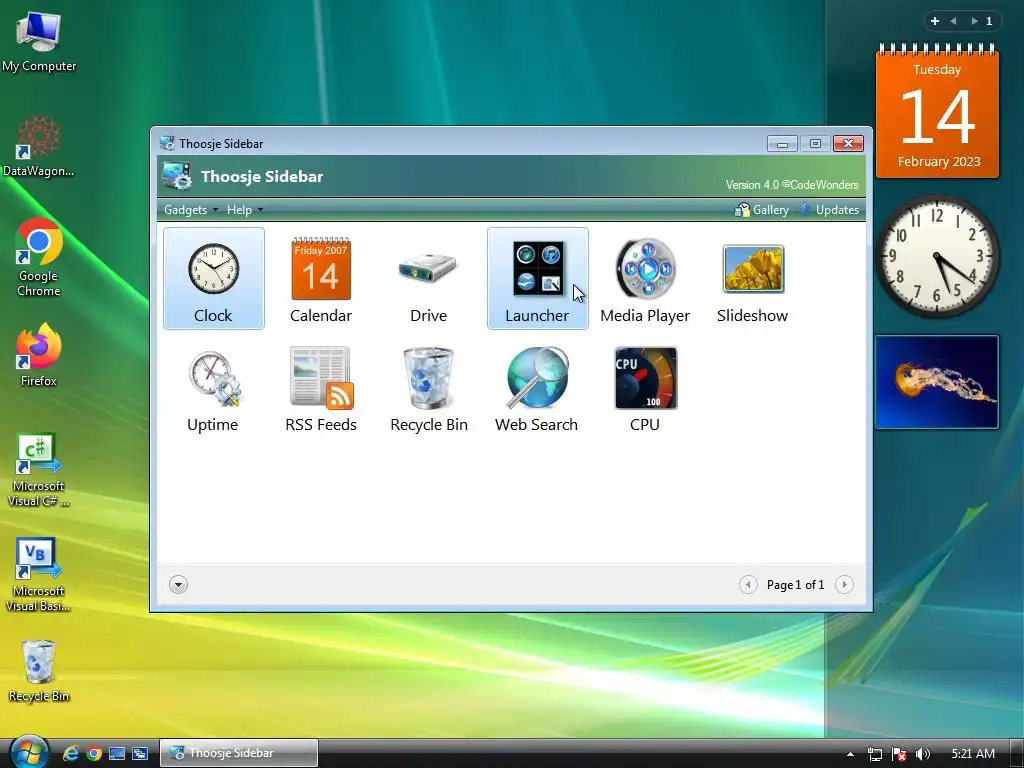Launch Chrome from quick launch bar

94,754
